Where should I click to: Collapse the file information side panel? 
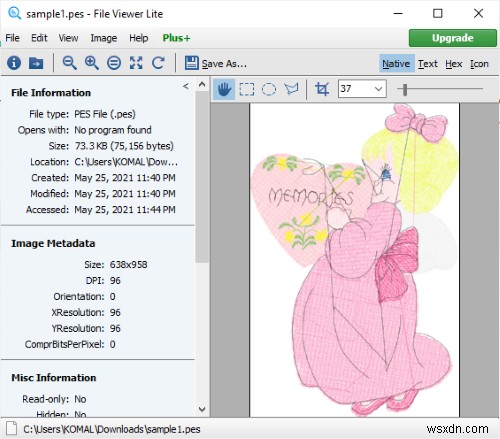[186, 86]
